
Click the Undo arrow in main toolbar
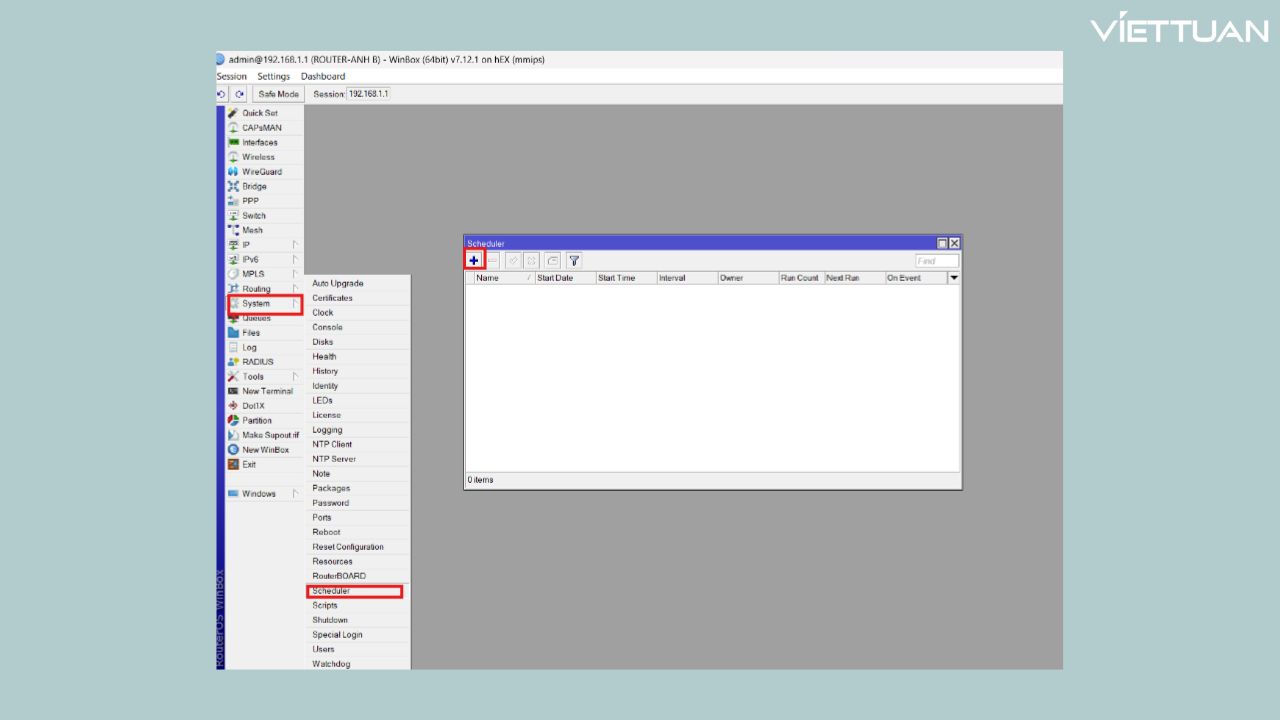222,94
